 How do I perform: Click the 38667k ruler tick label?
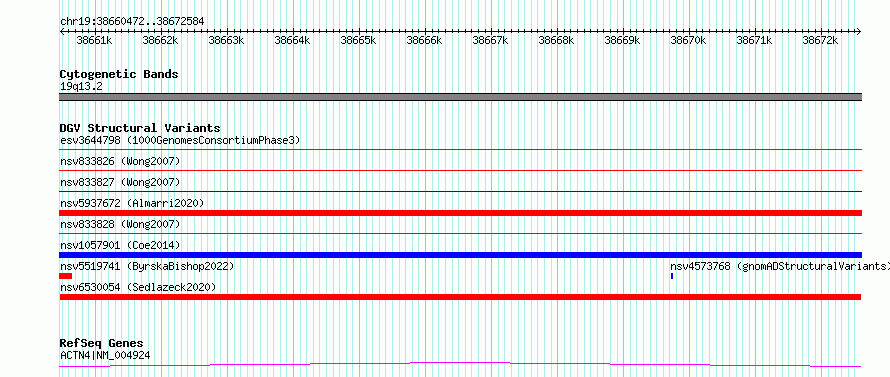[490, 40]
